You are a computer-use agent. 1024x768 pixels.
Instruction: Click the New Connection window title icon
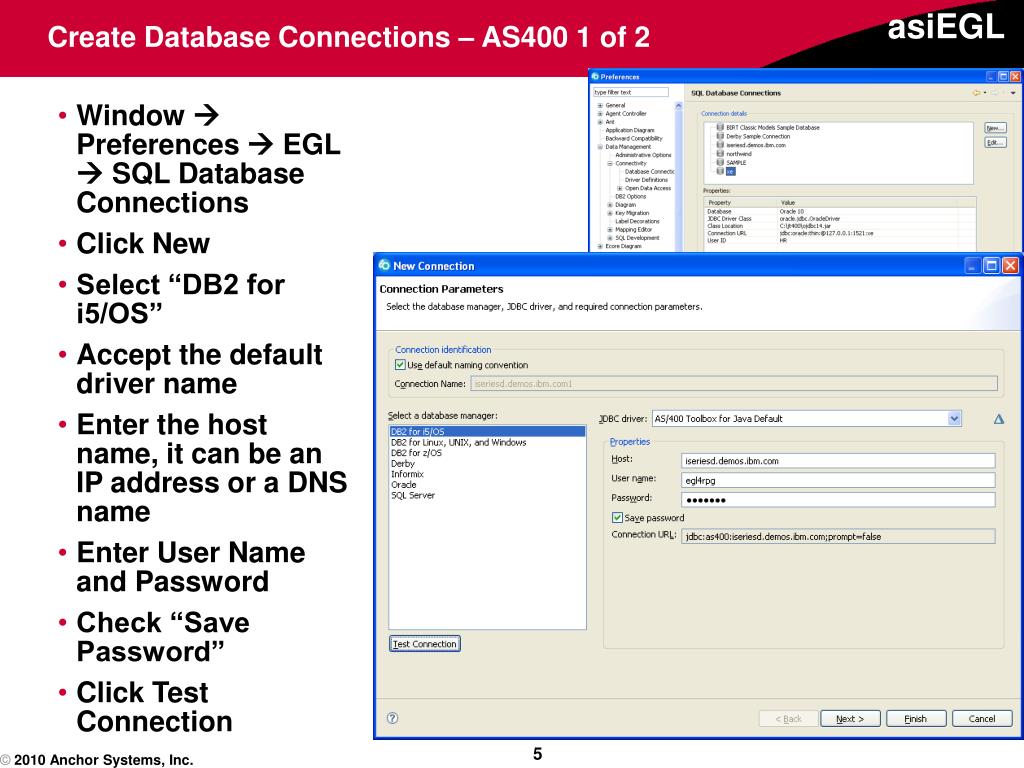tap(384, 265)
